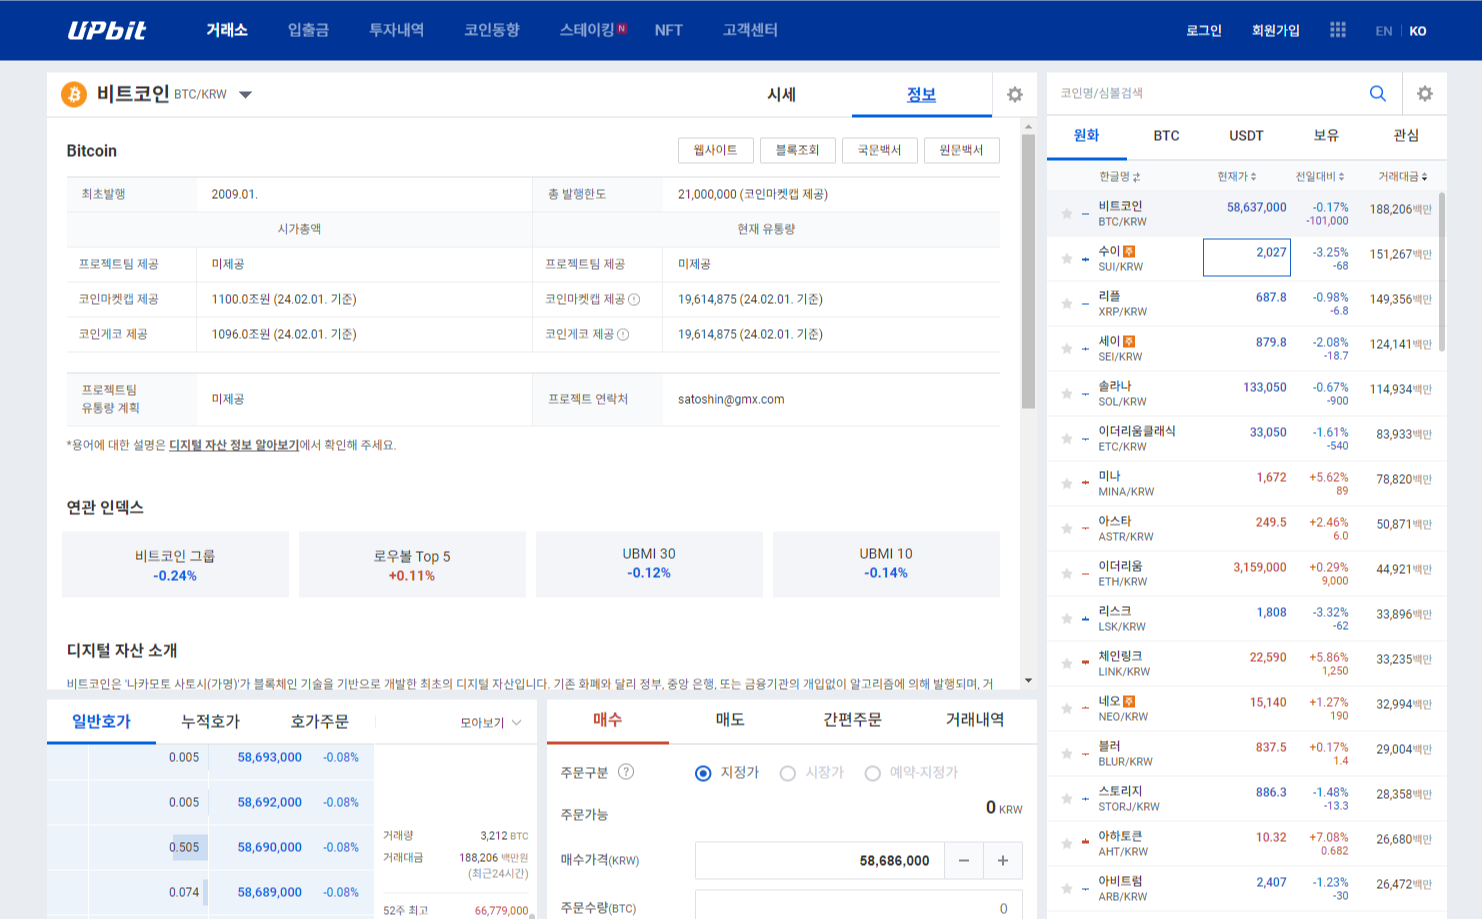Open the 매도 order tab

tap(730, 720)
